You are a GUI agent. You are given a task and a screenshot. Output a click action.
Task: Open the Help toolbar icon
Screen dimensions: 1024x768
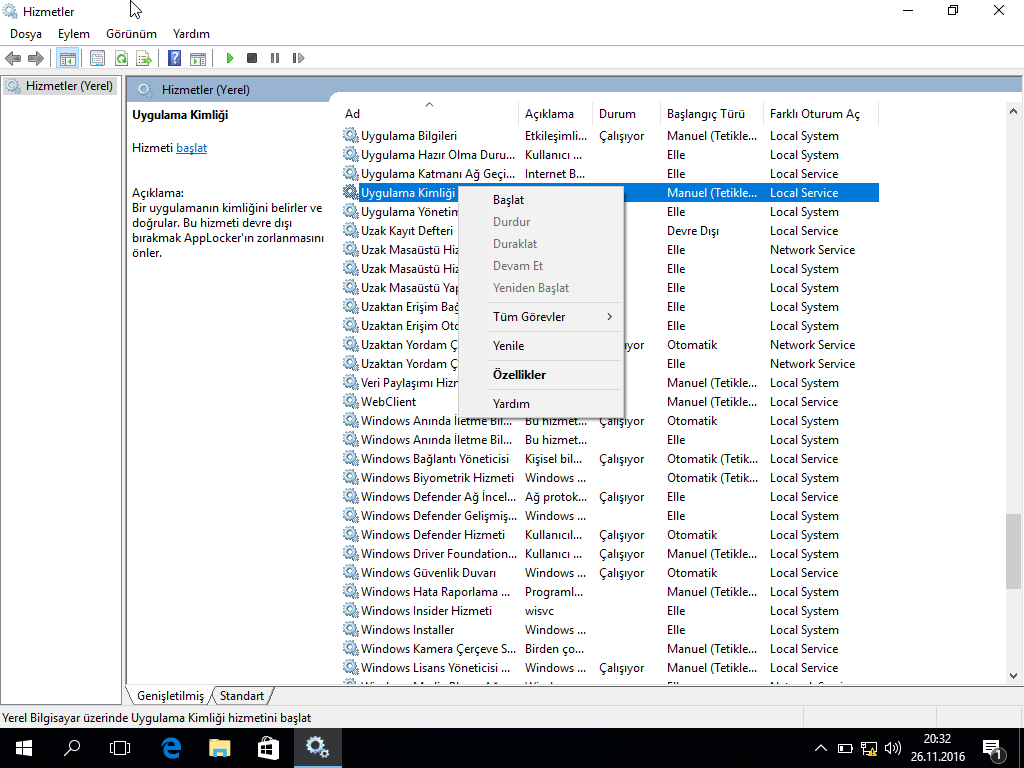coord(174,59)
